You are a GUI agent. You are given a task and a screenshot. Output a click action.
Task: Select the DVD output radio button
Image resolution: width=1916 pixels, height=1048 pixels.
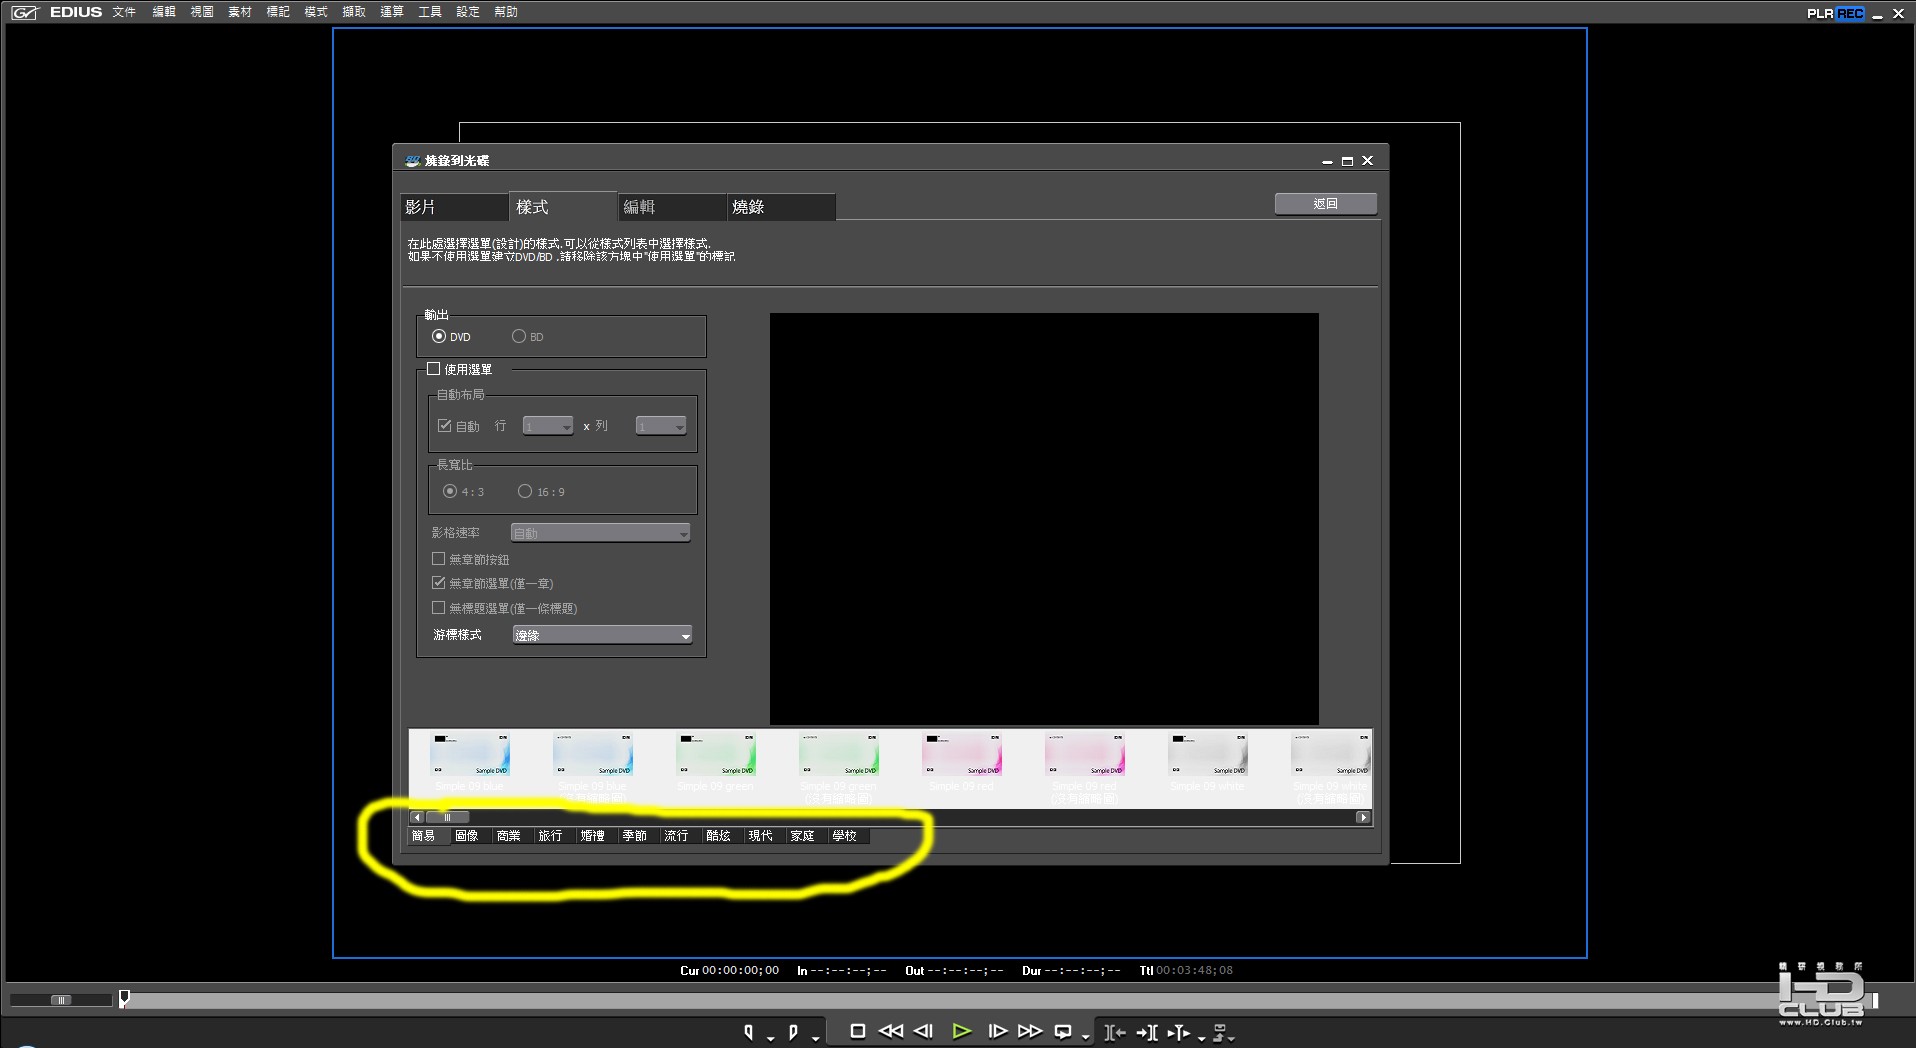[439, 336]
